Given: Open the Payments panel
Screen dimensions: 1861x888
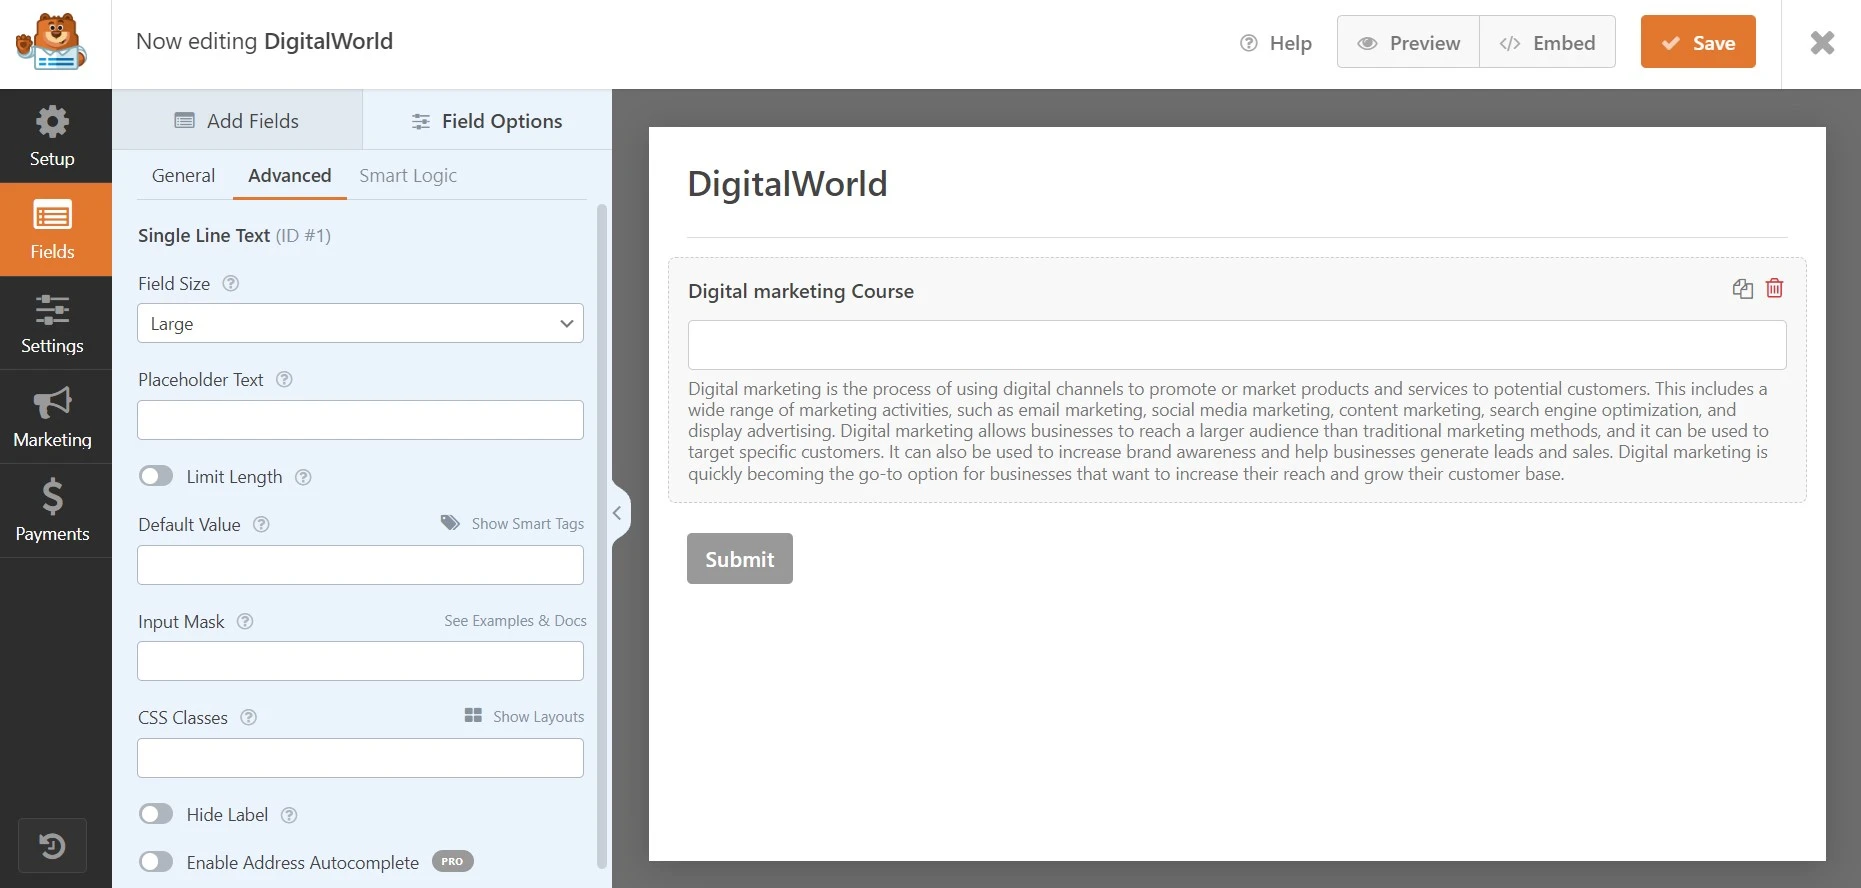Looking at the screenshot, I should point(52,511).
